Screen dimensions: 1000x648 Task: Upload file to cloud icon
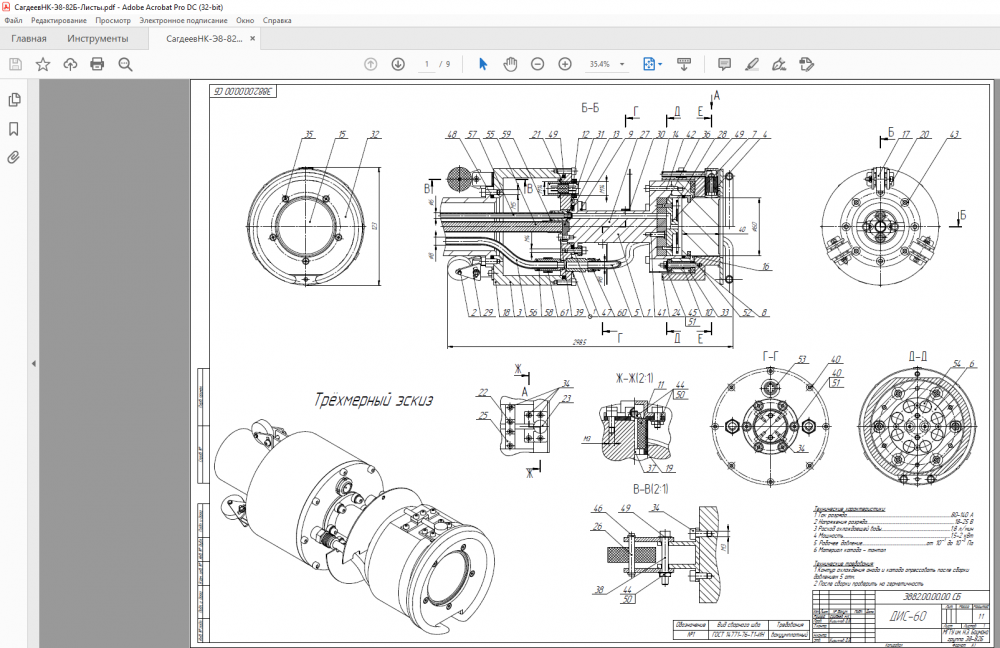pos(70,64)
